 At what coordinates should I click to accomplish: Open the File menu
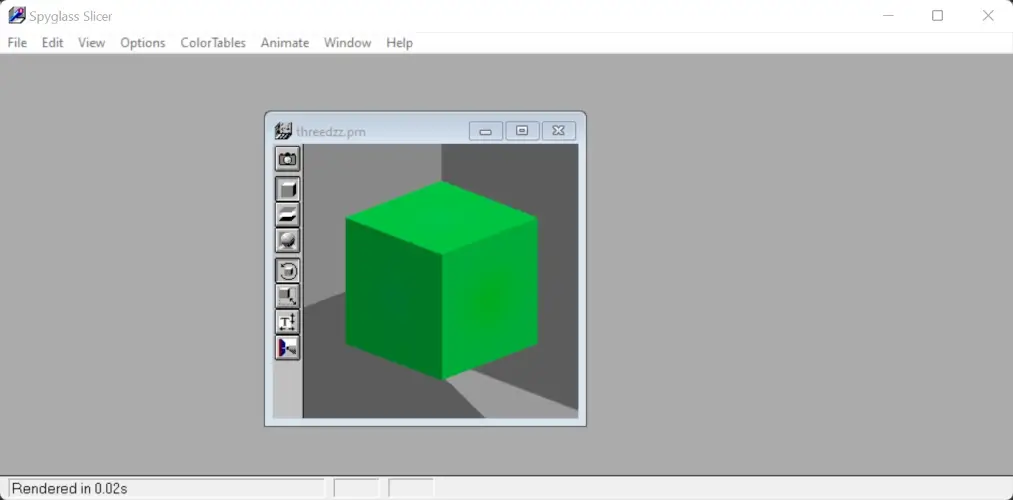pyautogui.click(x=17, y=43)
